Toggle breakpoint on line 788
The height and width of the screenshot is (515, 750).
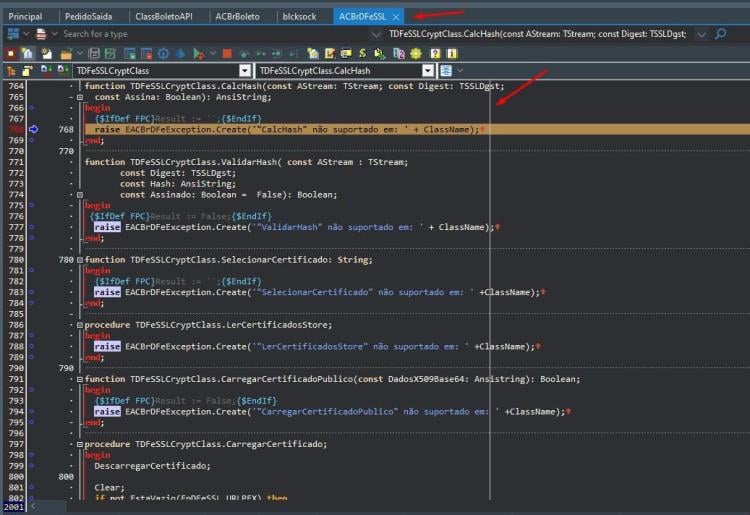31,346
